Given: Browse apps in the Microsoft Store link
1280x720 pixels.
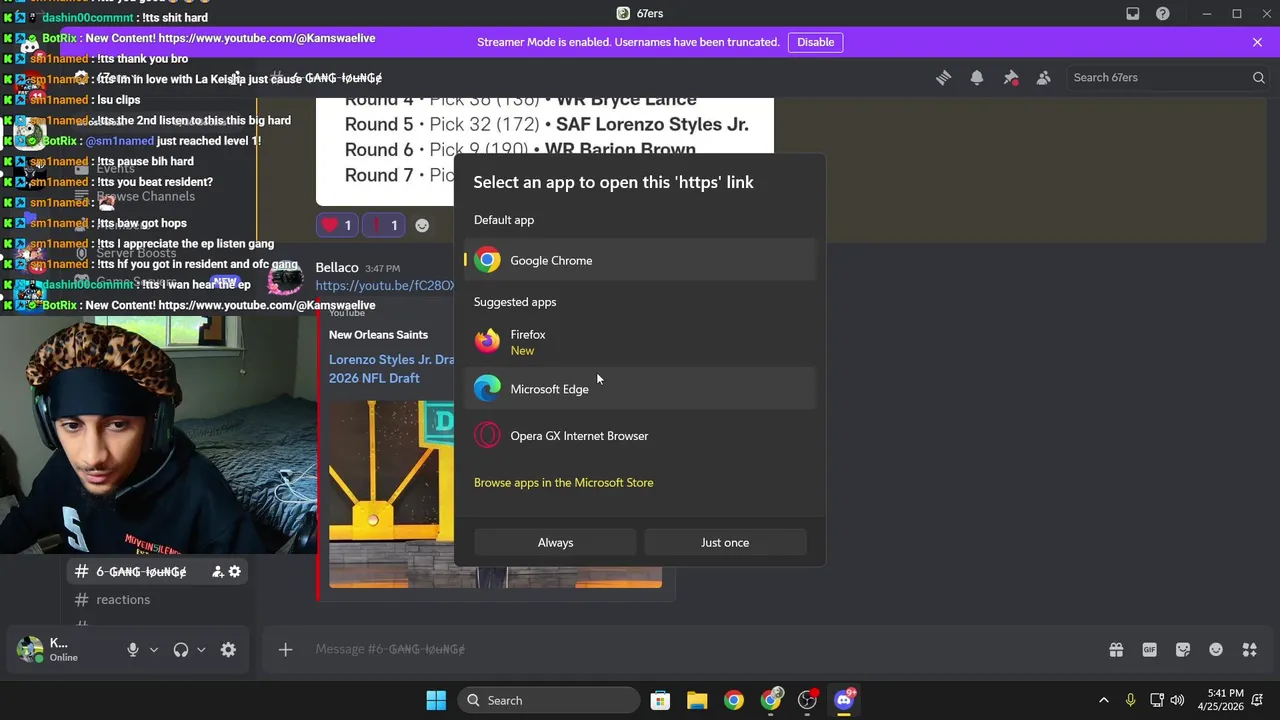Looking at the screenshot, I should (x=563, y=482).
